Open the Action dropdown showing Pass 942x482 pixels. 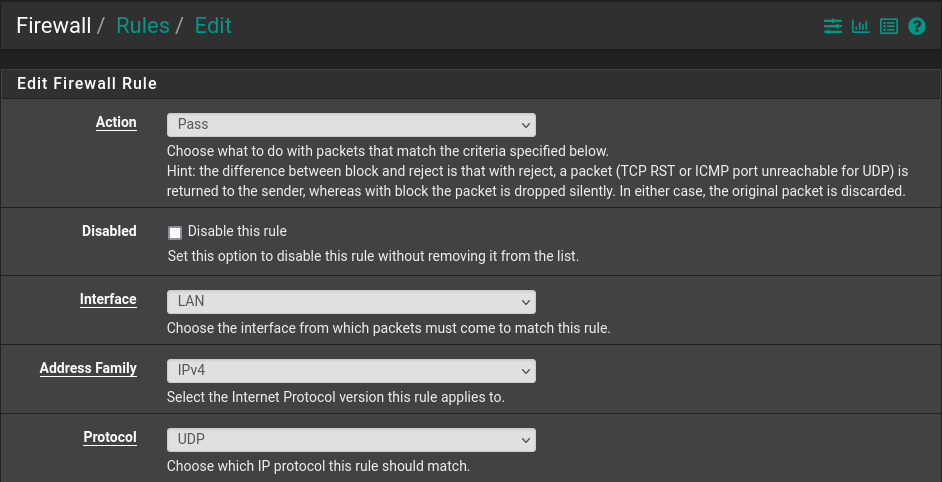pos(351,125)
